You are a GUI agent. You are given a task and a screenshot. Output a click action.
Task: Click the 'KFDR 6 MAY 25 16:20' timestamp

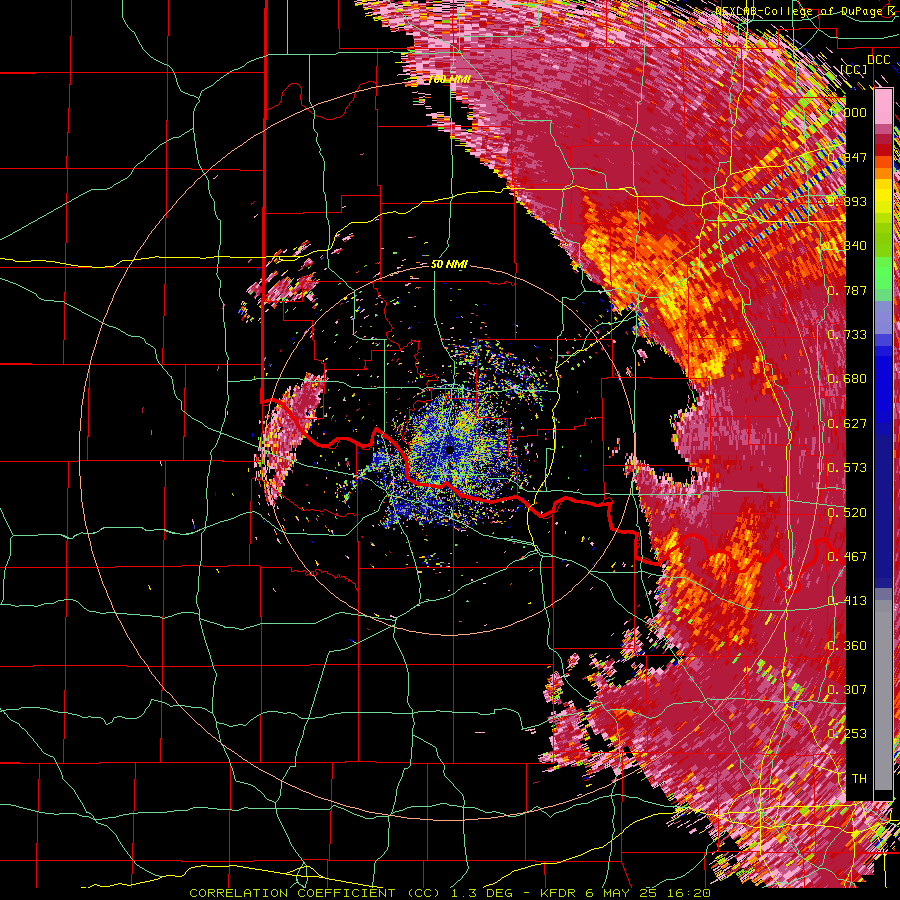[x=626, y=893]
